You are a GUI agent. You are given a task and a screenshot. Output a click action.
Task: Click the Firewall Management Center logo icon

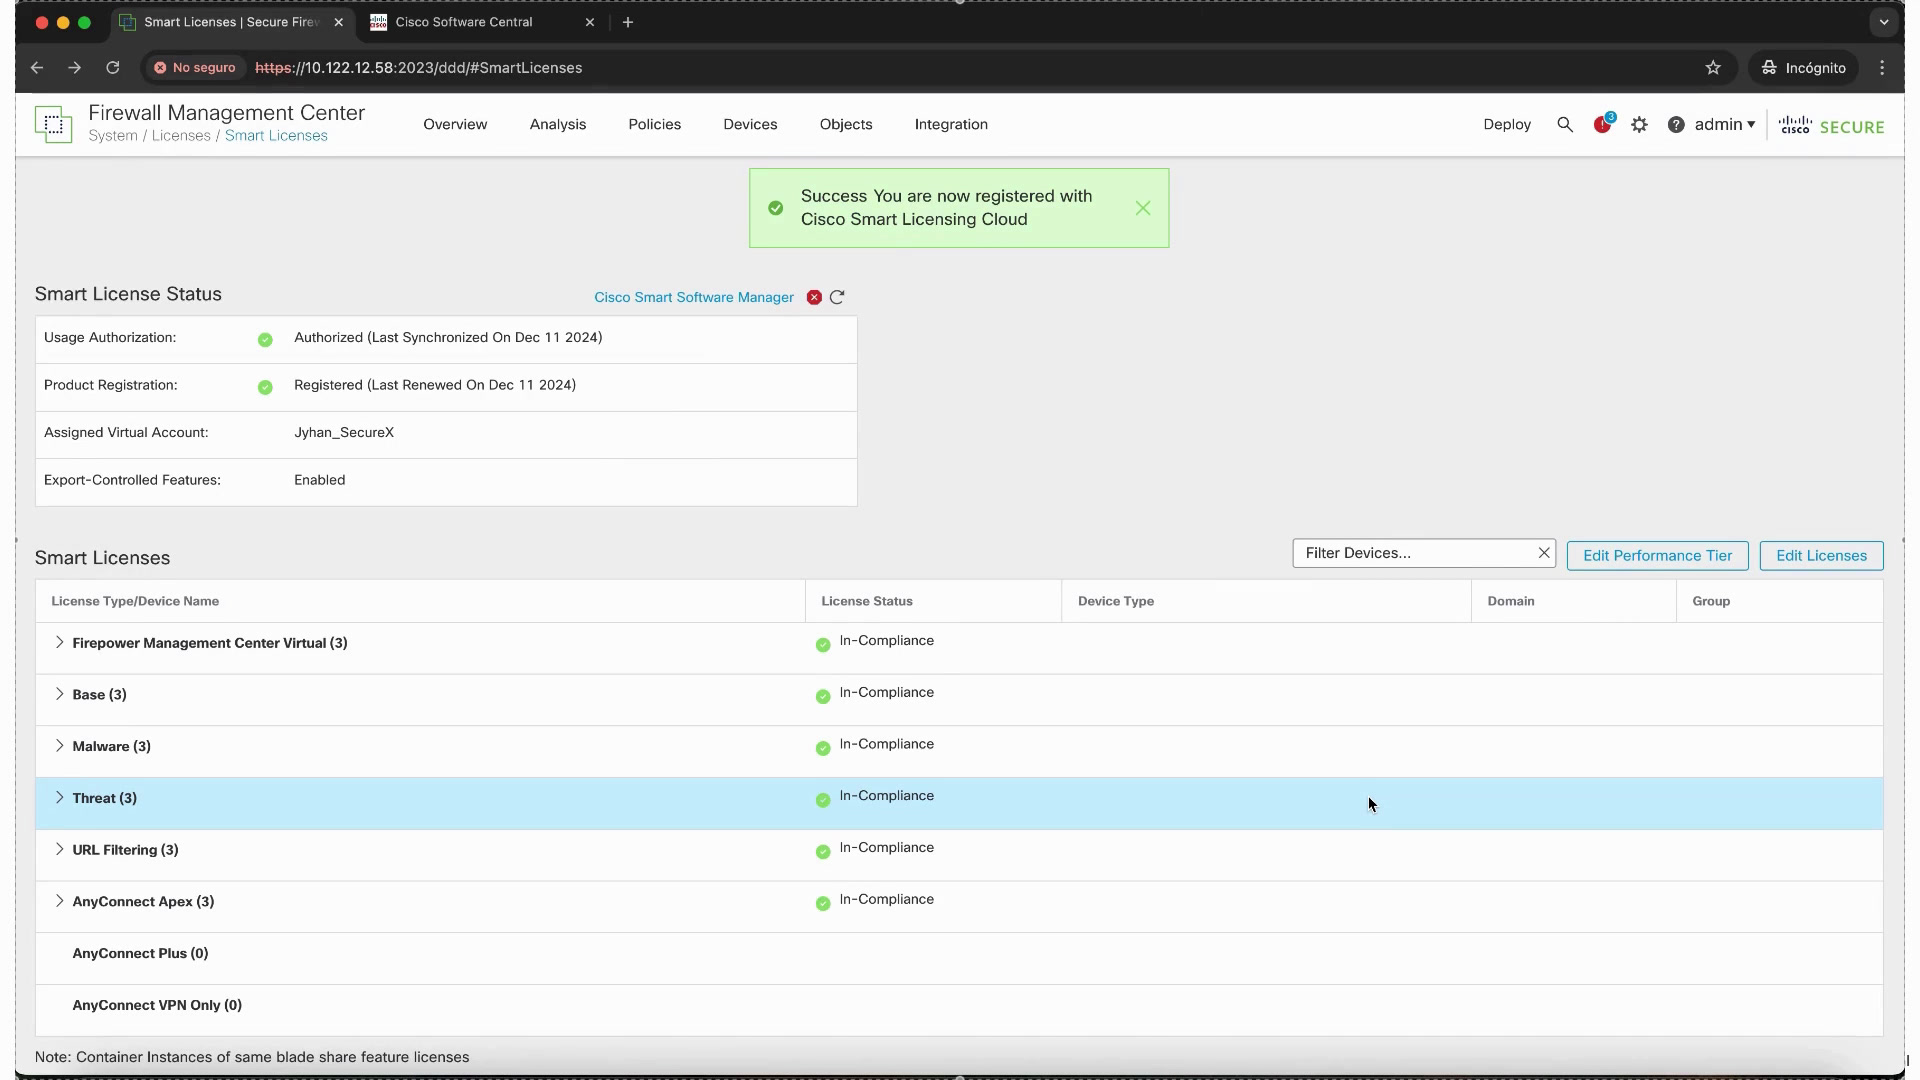pyautogui.click(x=53, y=124)
